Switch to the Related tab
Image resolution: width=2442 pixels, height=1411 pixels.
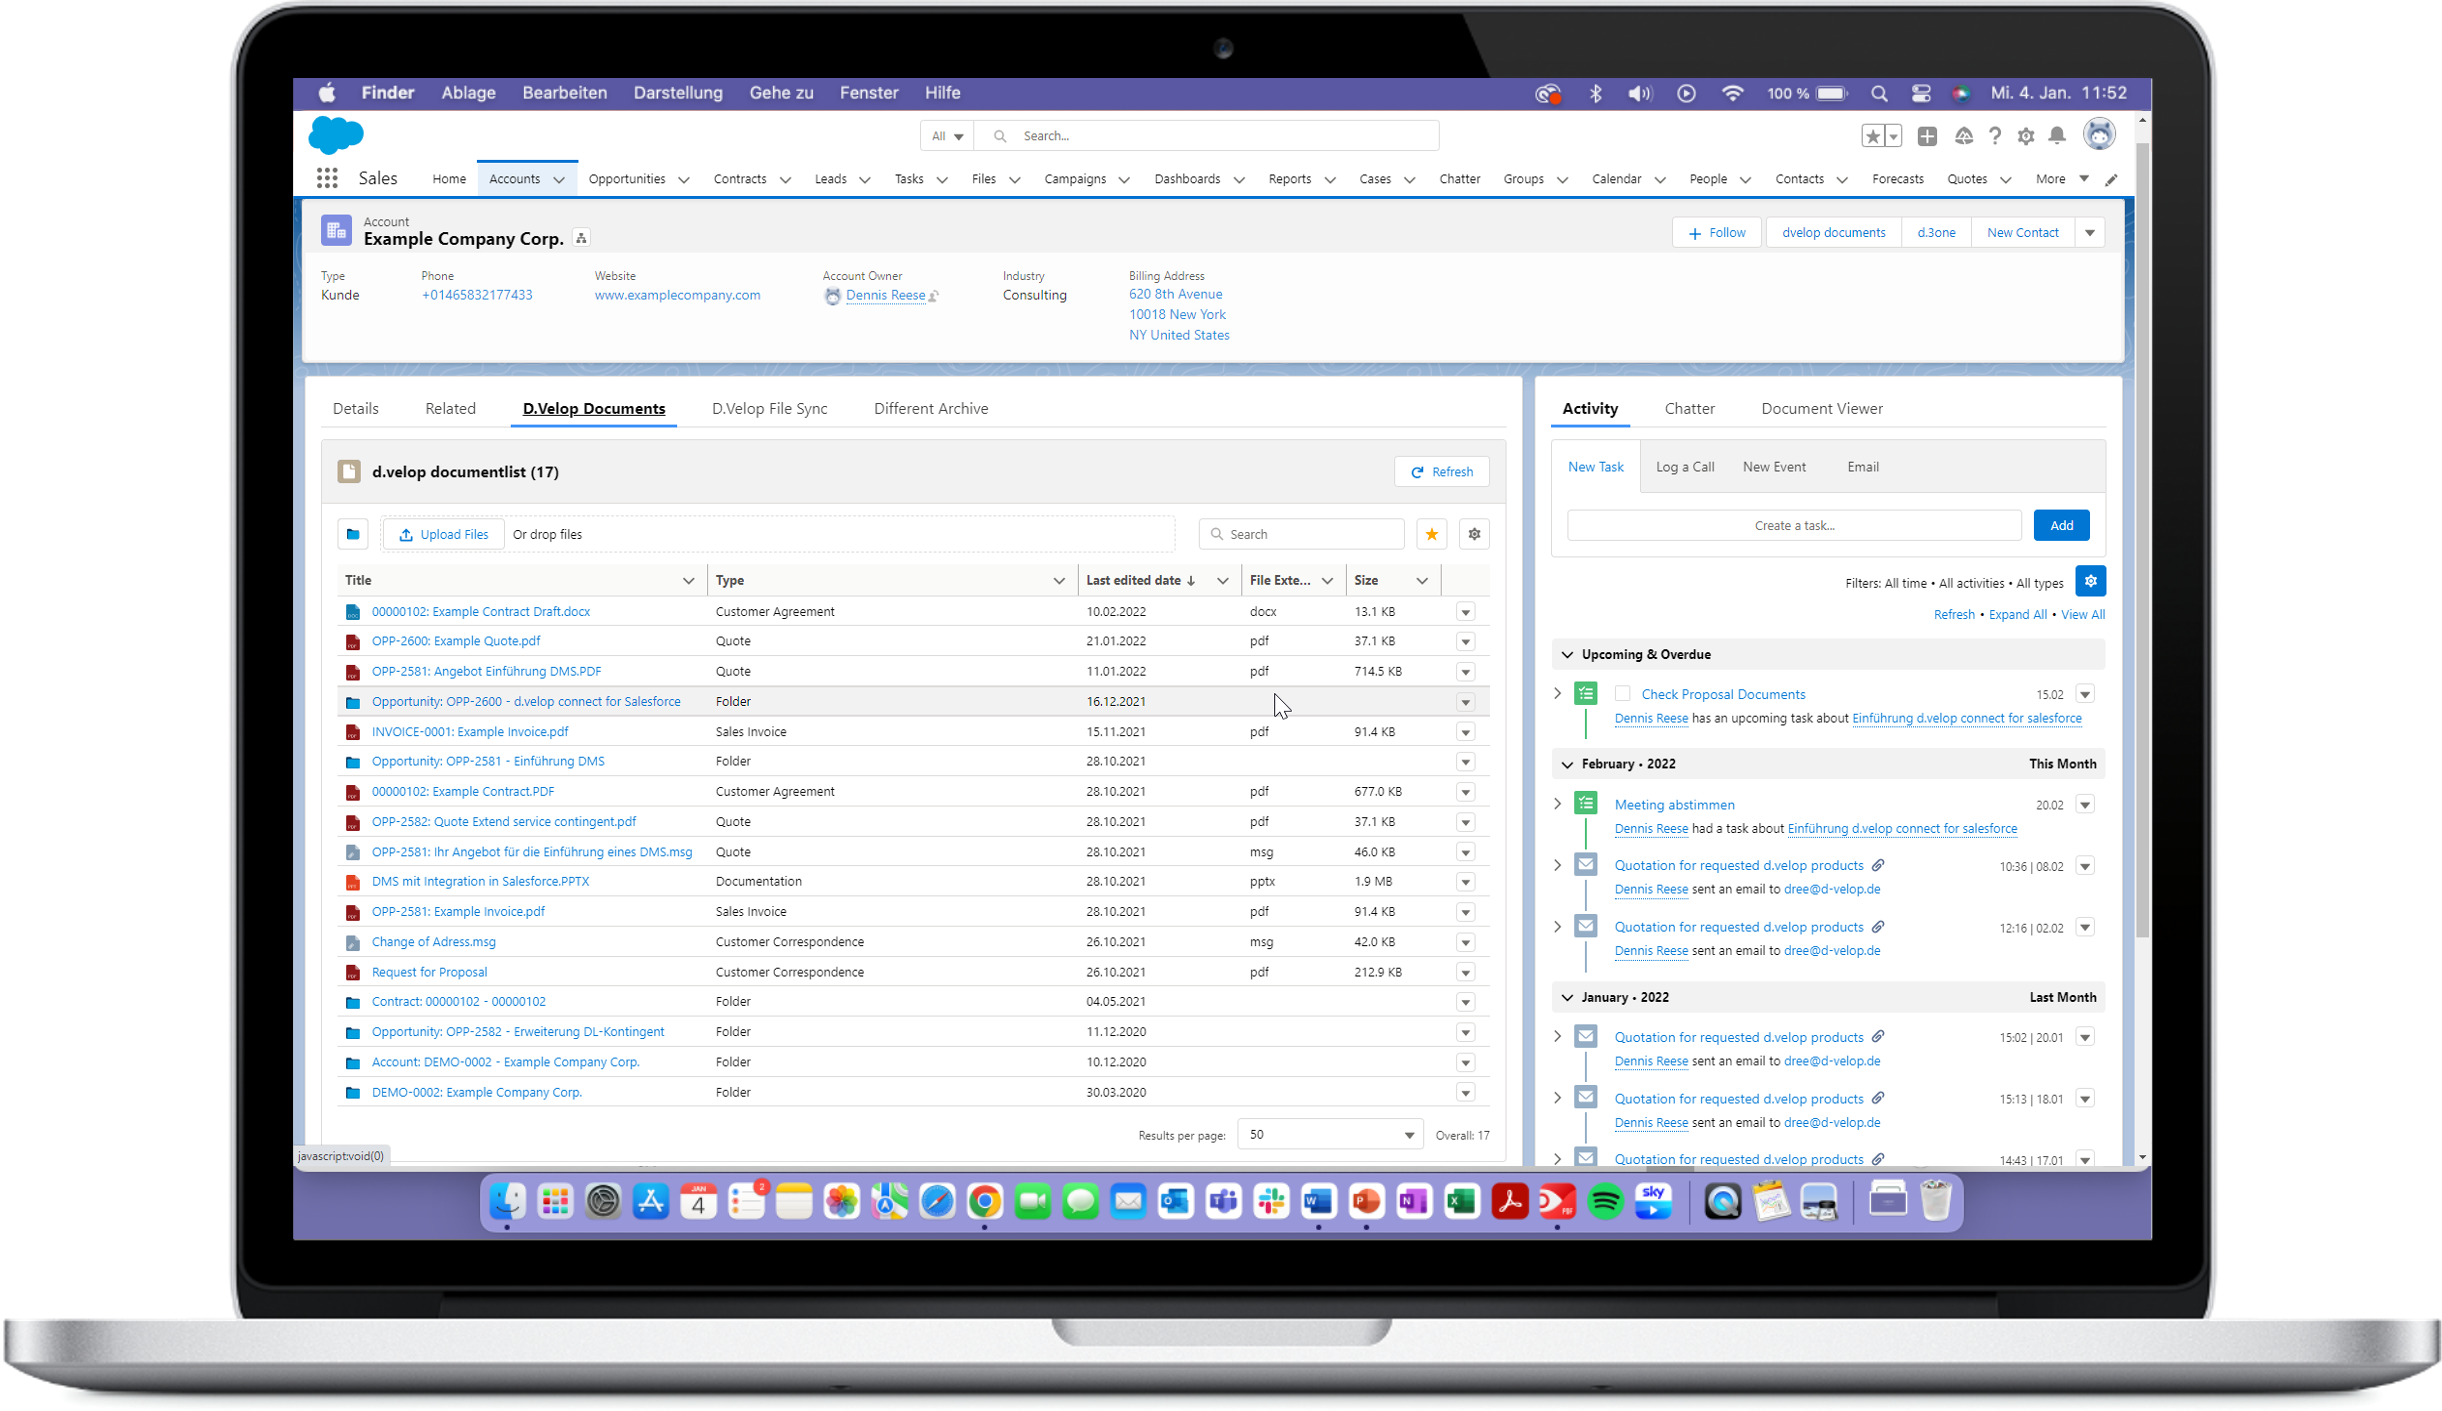[x=450, y=408]
